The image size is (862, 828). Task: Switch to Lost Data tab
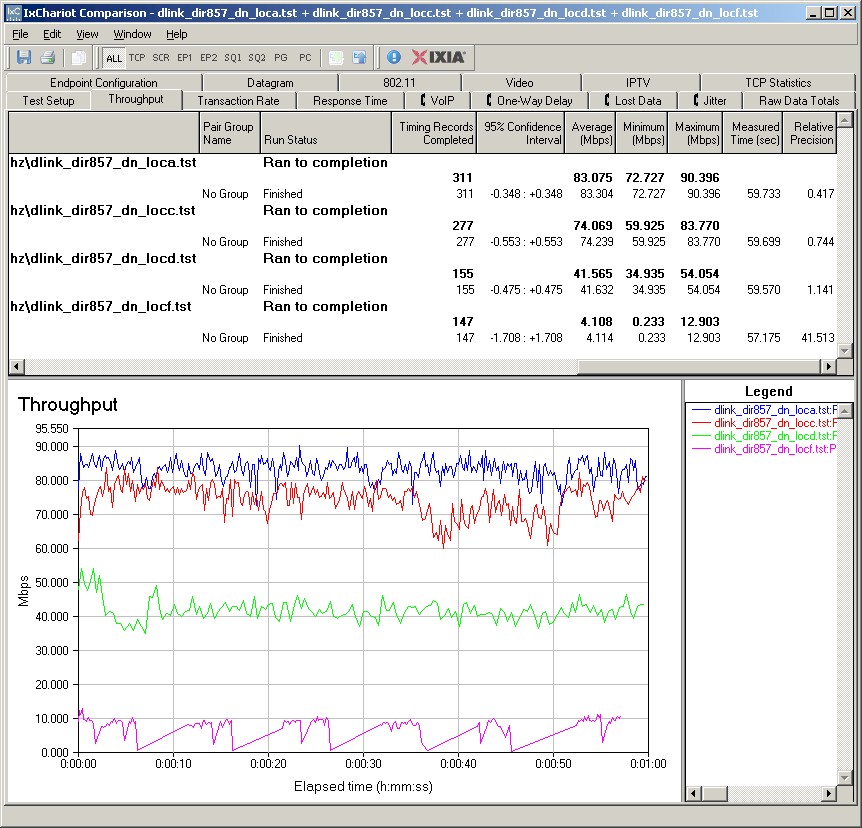[x=633, y=101]
